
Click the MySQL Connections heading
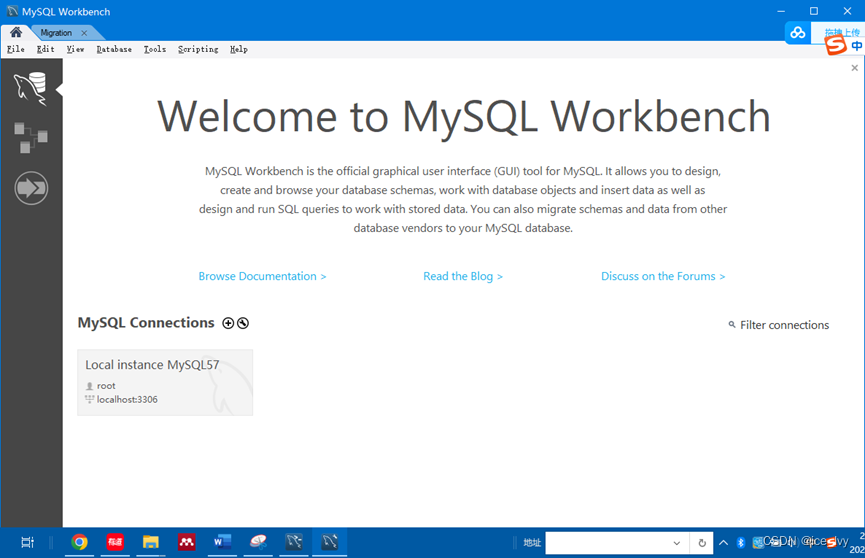coord(146,323)
